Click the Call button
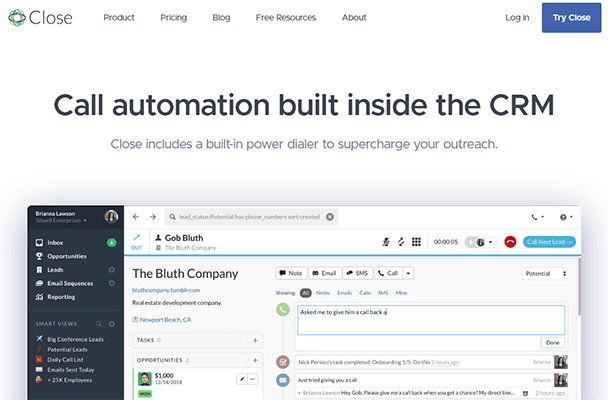The width and height of the screenshot is (608, 400). 388,273
